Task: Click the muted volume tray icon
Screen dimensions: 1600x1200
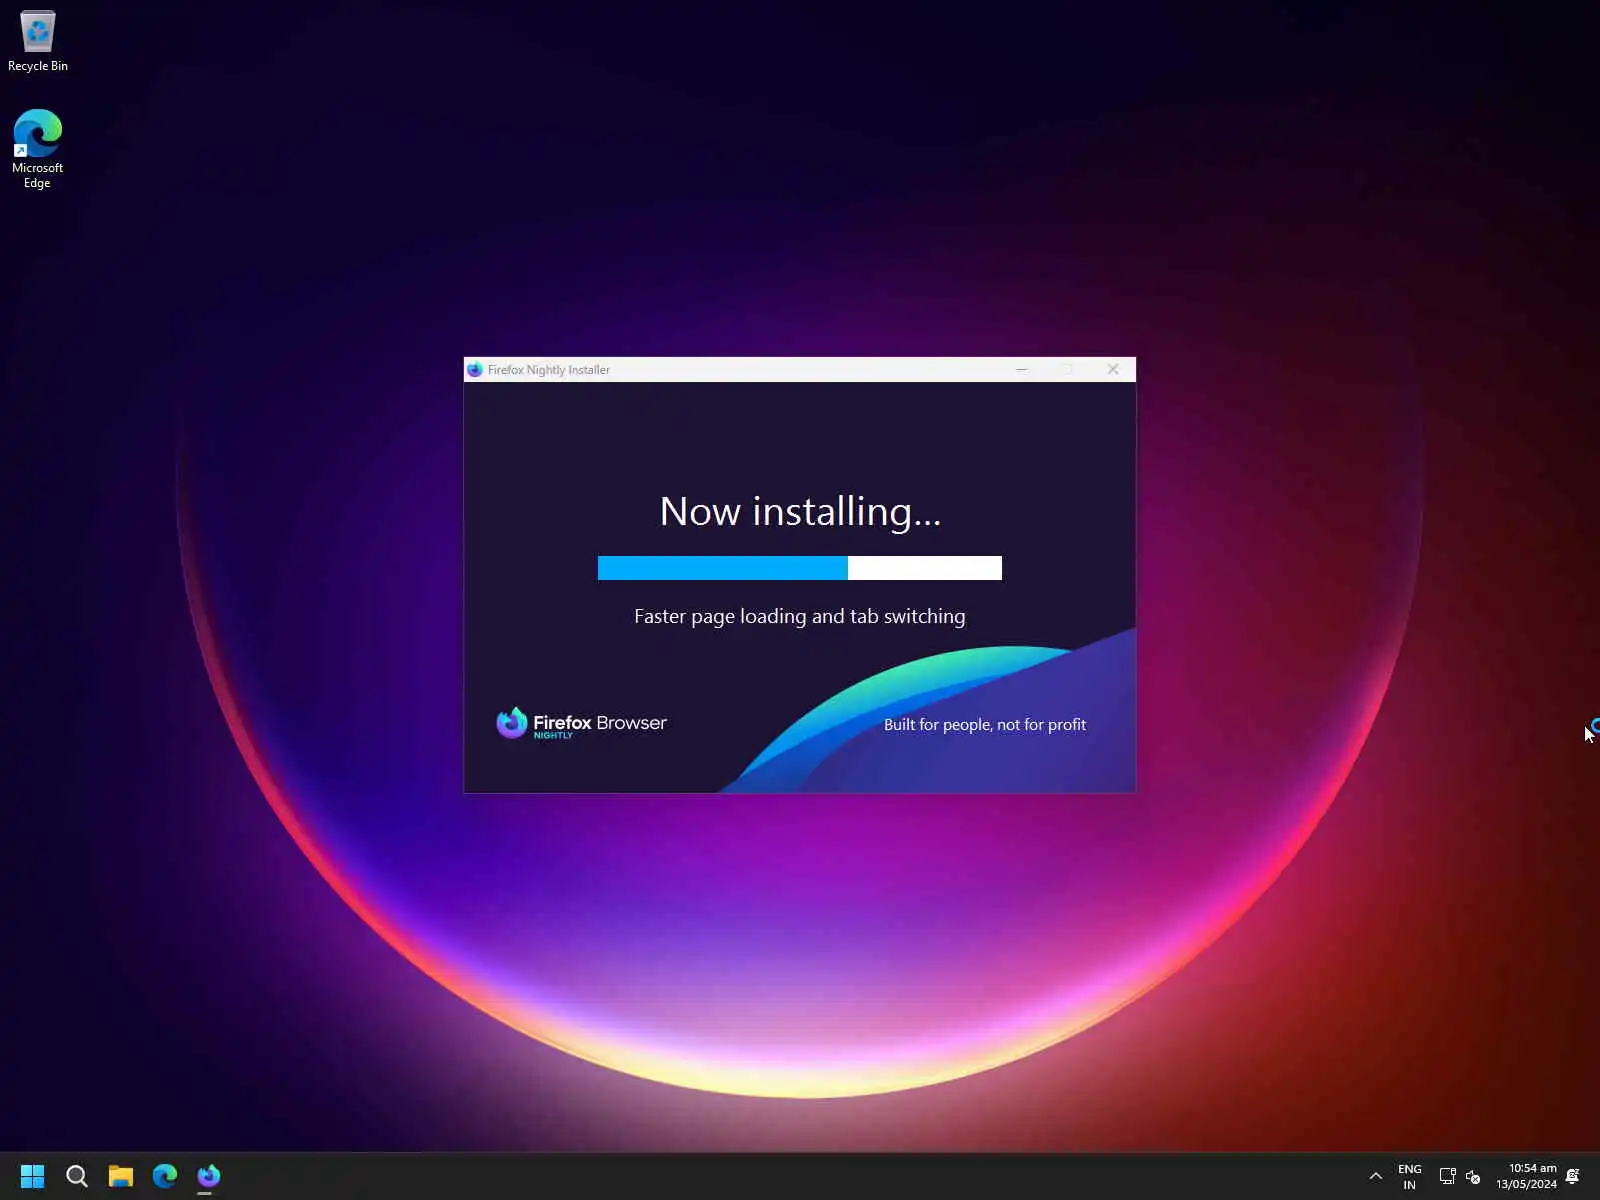Action: click(x=1473, y=1176)
